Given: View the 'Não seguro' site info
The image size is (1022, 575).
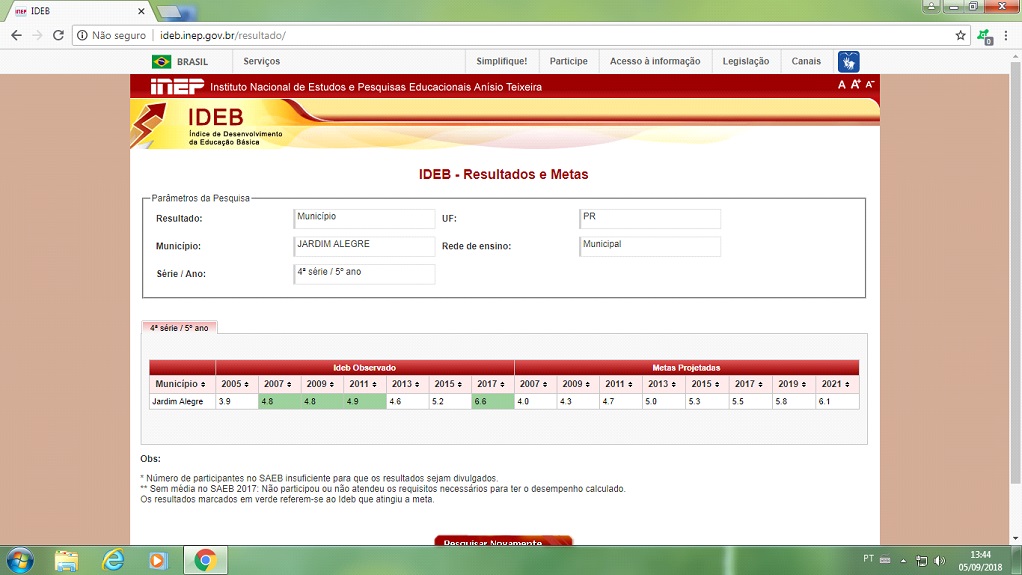Looking at the screenshot, I should click(x=111, y=35).
